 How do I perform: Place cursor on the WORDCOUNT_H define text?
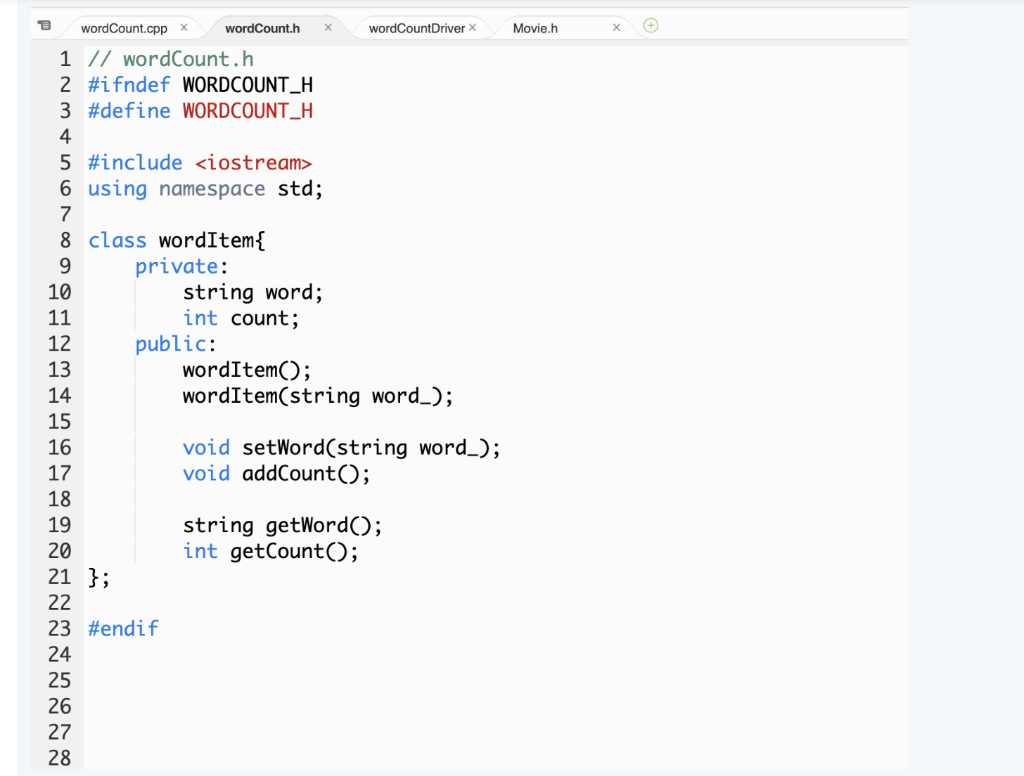(247, 110)
